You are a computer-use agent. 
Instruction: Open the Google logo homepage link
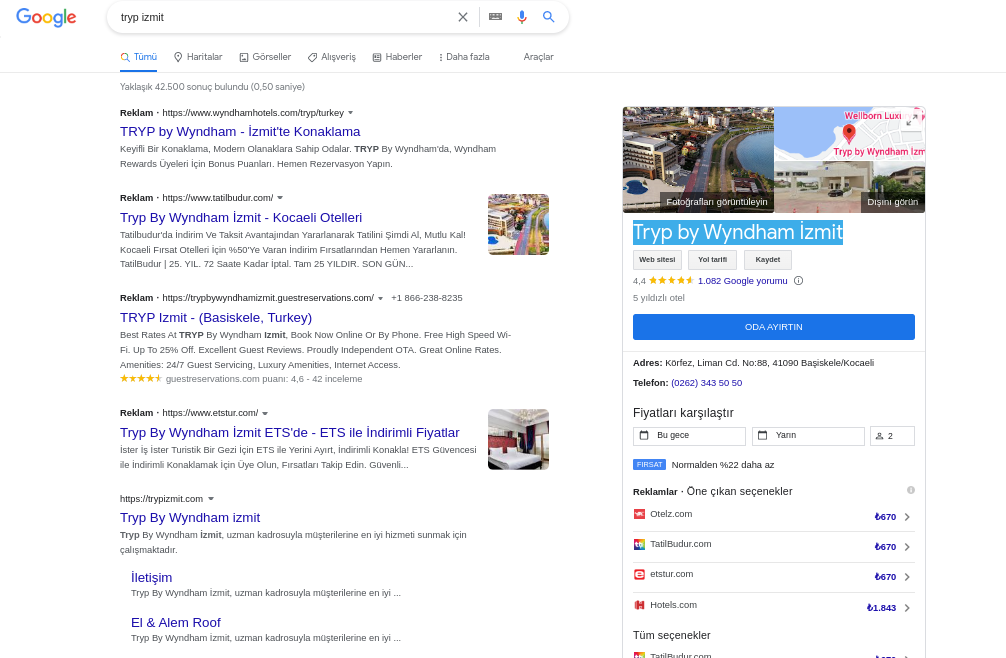pyautogui.click(x=46, y=17)
